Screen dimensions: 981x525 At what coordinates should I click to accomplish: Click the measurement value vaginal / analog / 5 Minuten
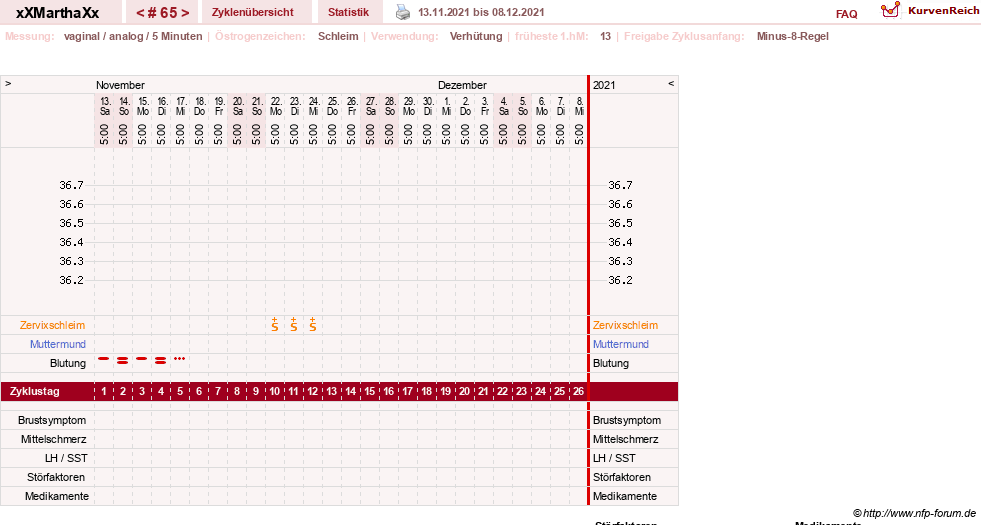133,36
